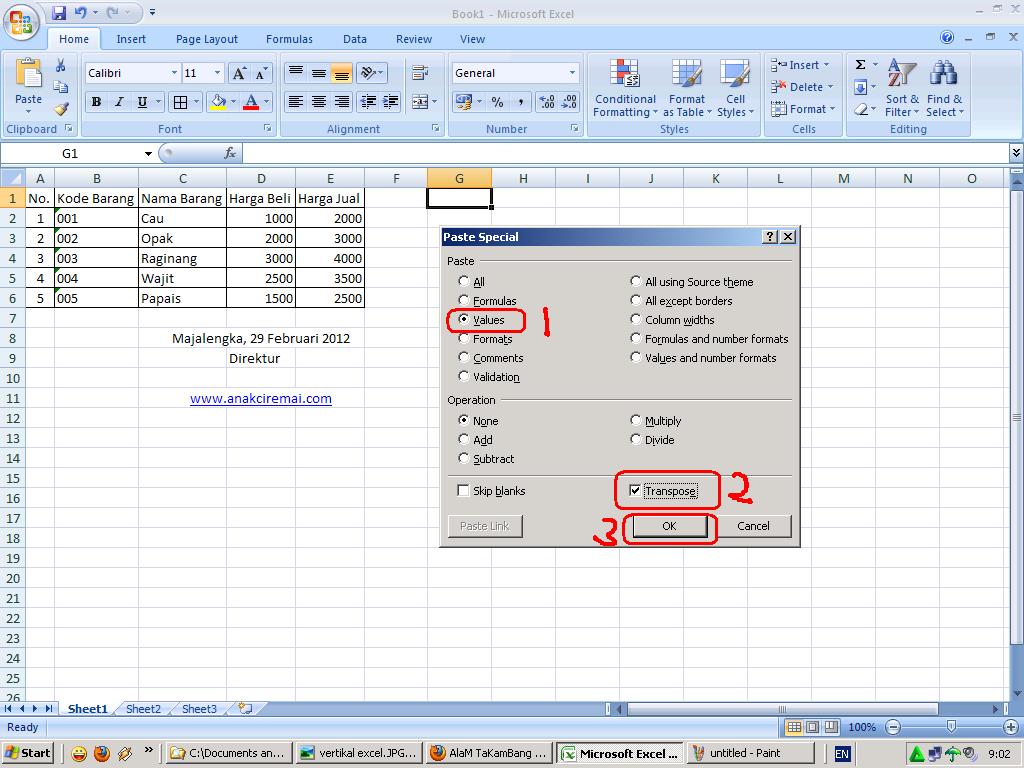Click the AutoSum sigma icon

861,65
